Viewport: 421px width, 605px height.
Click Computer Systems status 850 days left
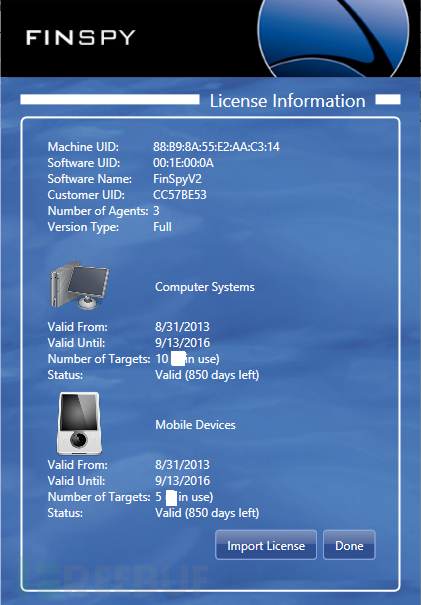207,375
